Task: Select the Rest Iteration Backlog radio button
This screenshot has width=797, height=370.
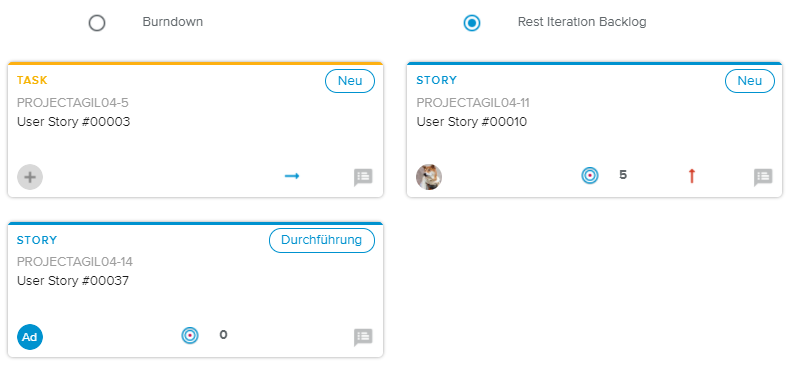Action: (x=472, y=23)
